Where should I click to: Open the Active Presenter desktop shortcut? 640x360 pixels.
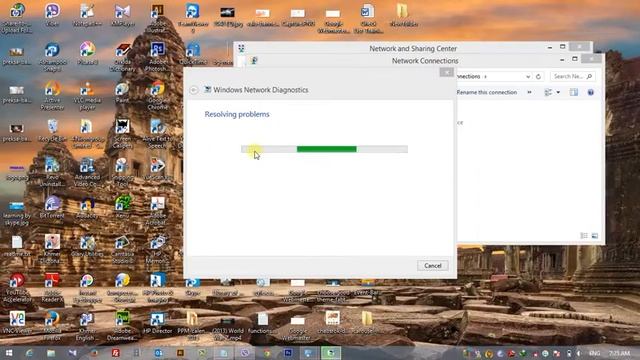[52, 95]
